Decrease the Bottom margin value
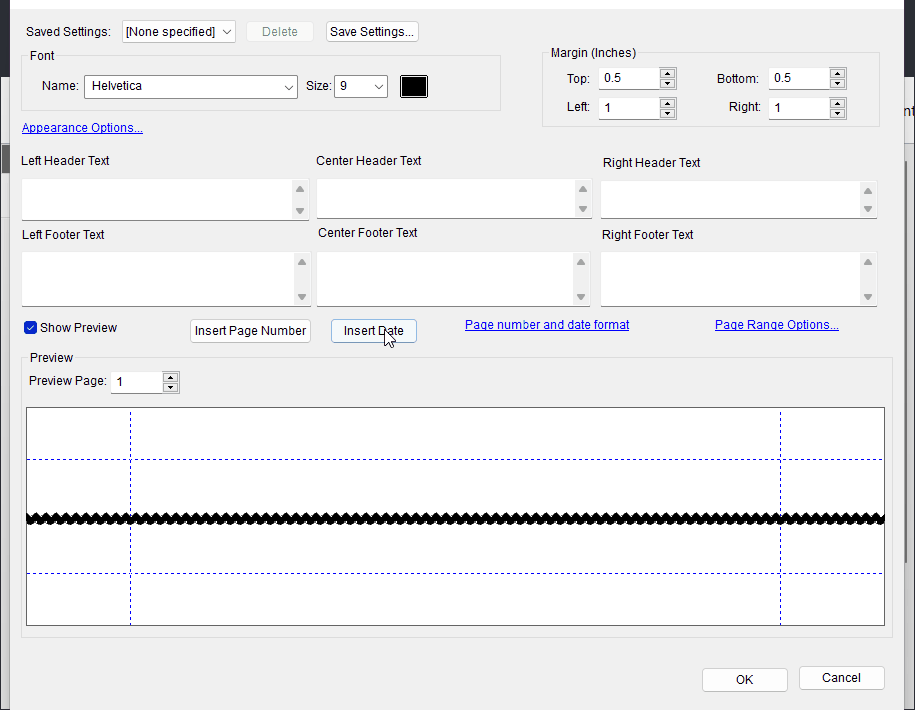 [837, 83]
